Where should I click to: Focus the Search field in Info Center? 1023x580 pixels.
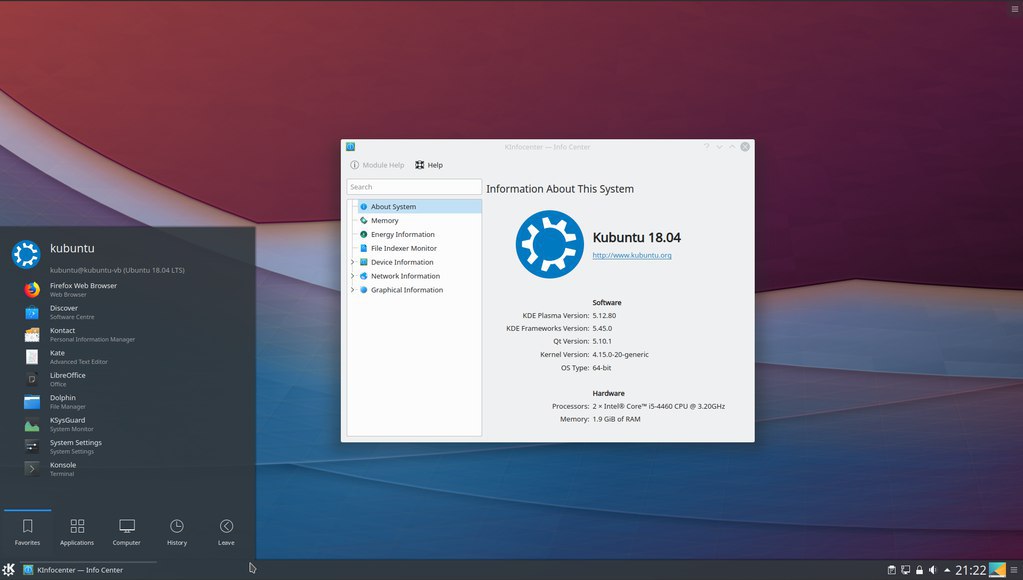tap(414, 187)
